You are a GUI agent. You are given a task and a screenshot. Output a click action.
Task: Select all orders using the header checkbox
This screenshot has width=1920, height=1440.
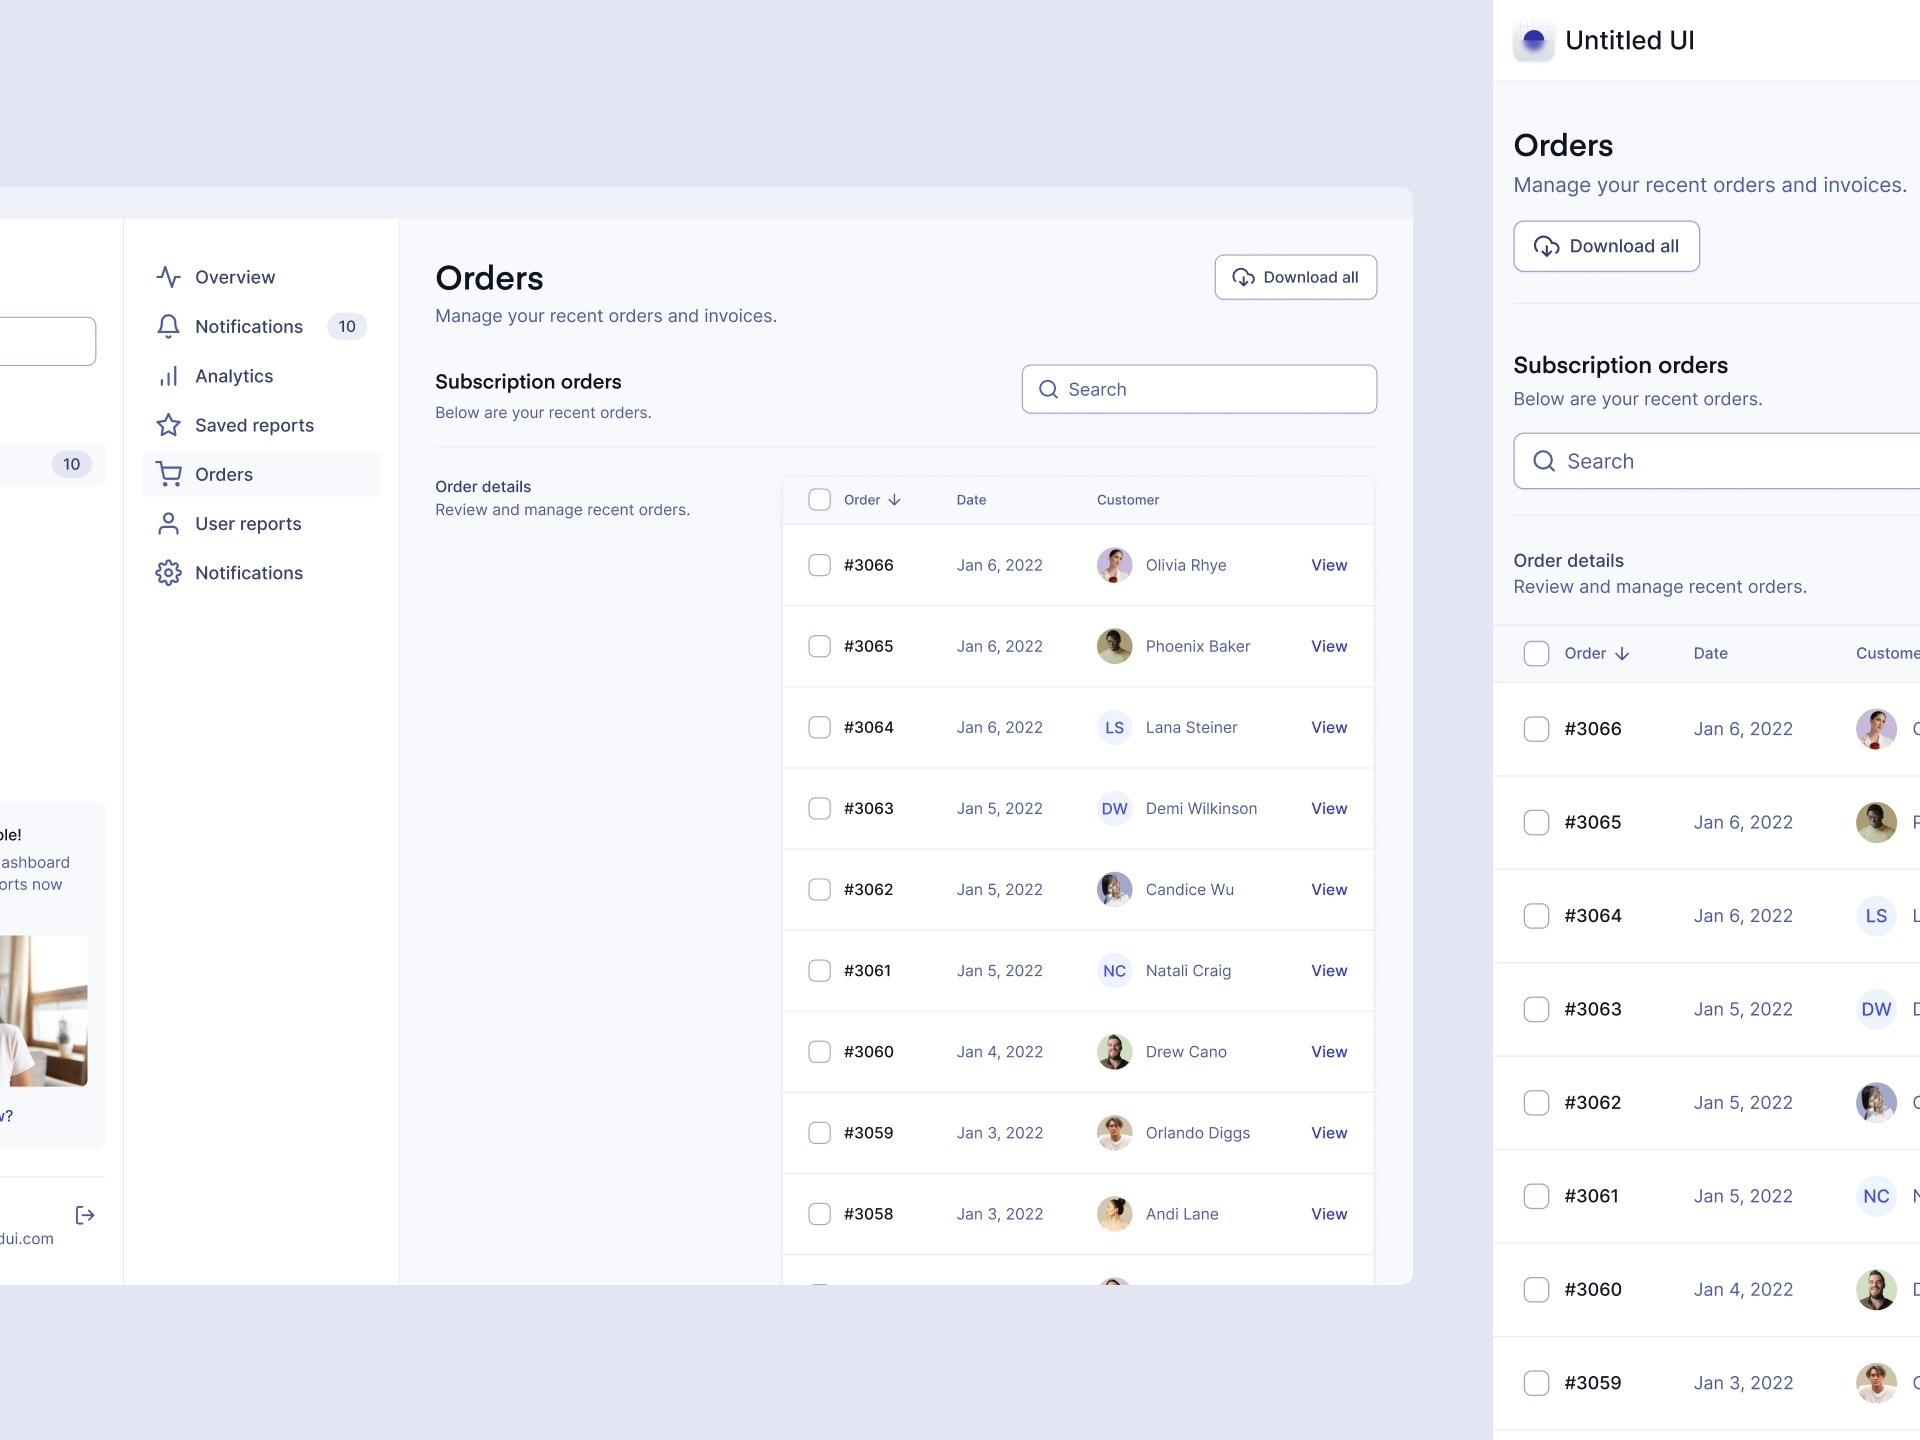coord(819,499)
